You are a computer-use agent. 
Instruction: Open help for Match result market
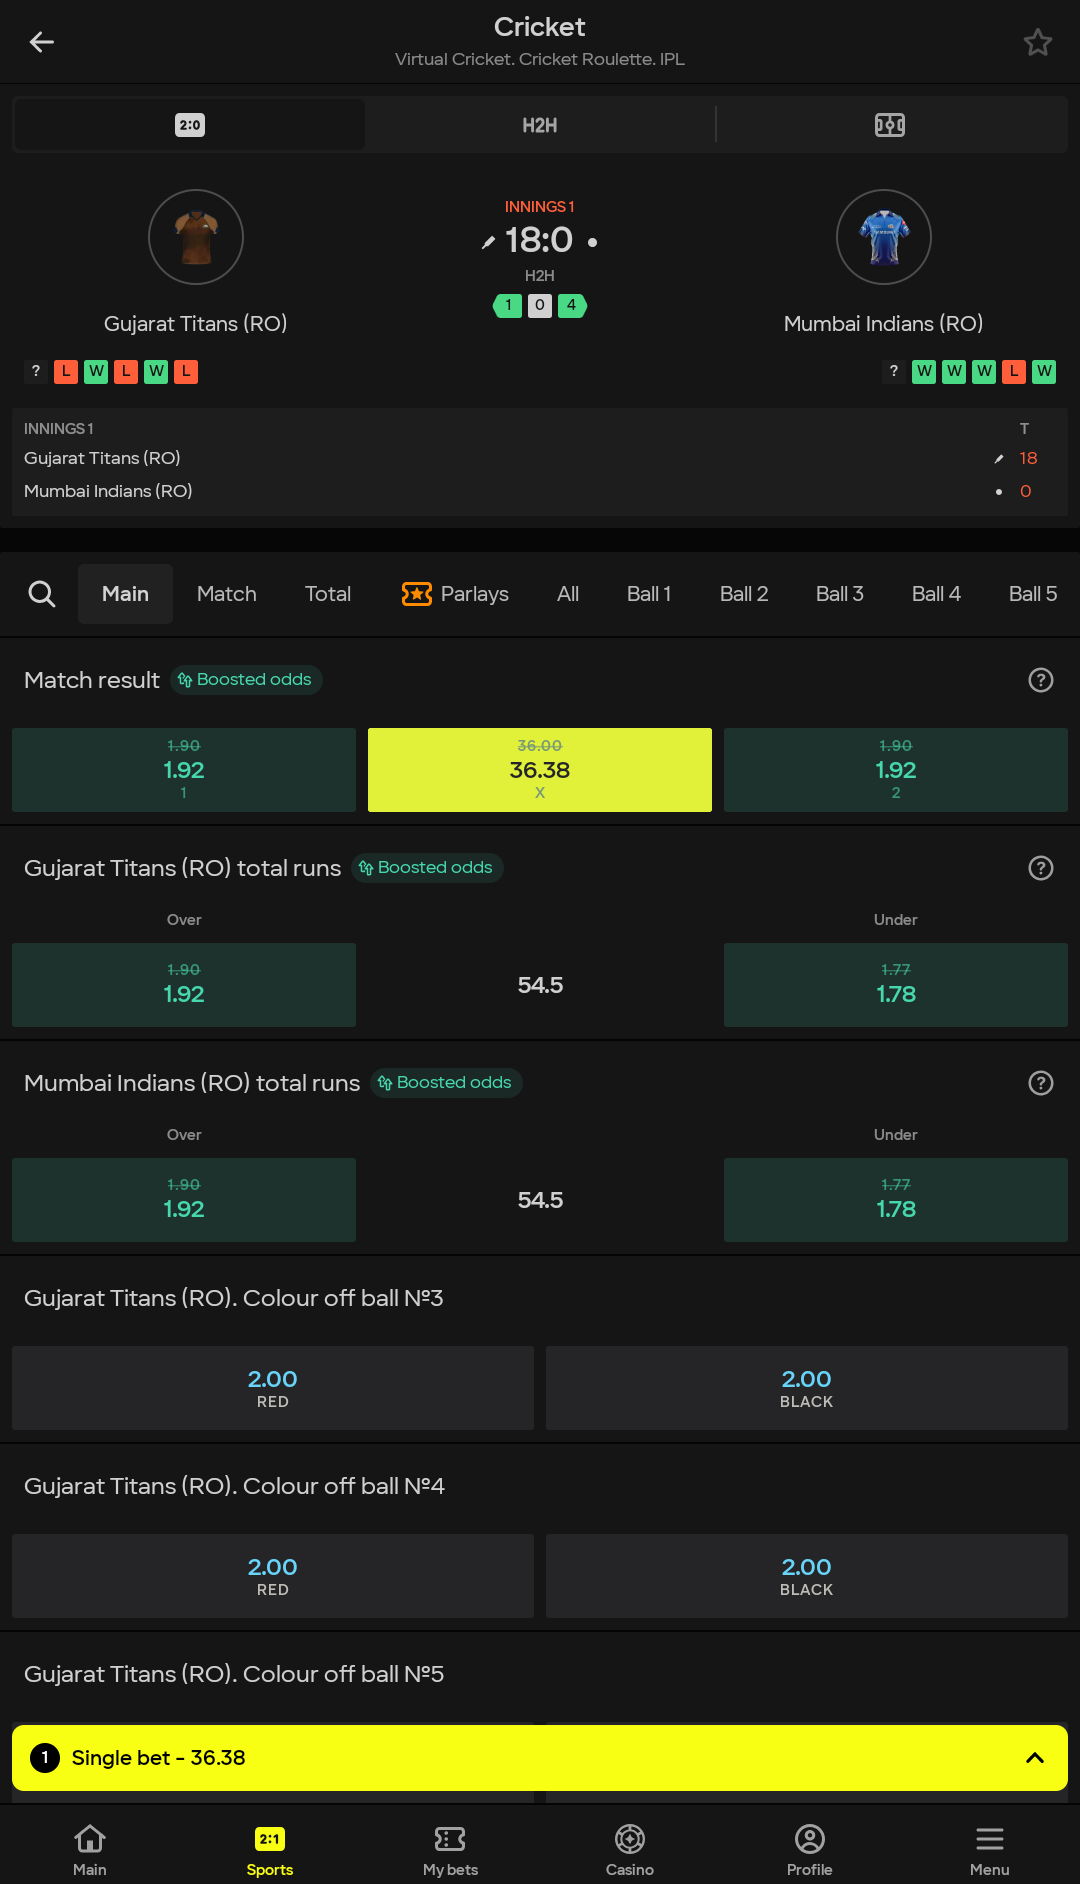coord(1041,680)
